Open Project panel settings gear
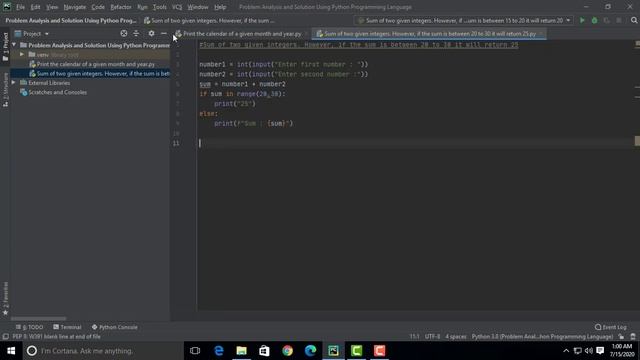Screen dimensions: 640x360 (x=151, y=33)
